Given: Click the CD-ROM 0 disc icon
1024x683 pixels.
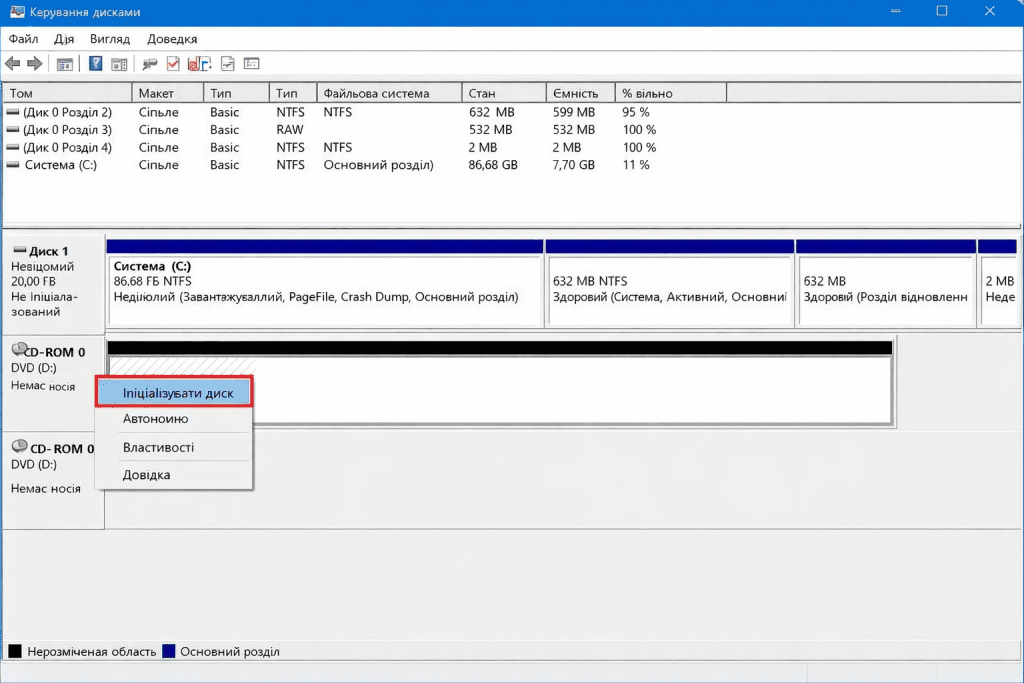Looking at the screenshot, I should (19, 351).
